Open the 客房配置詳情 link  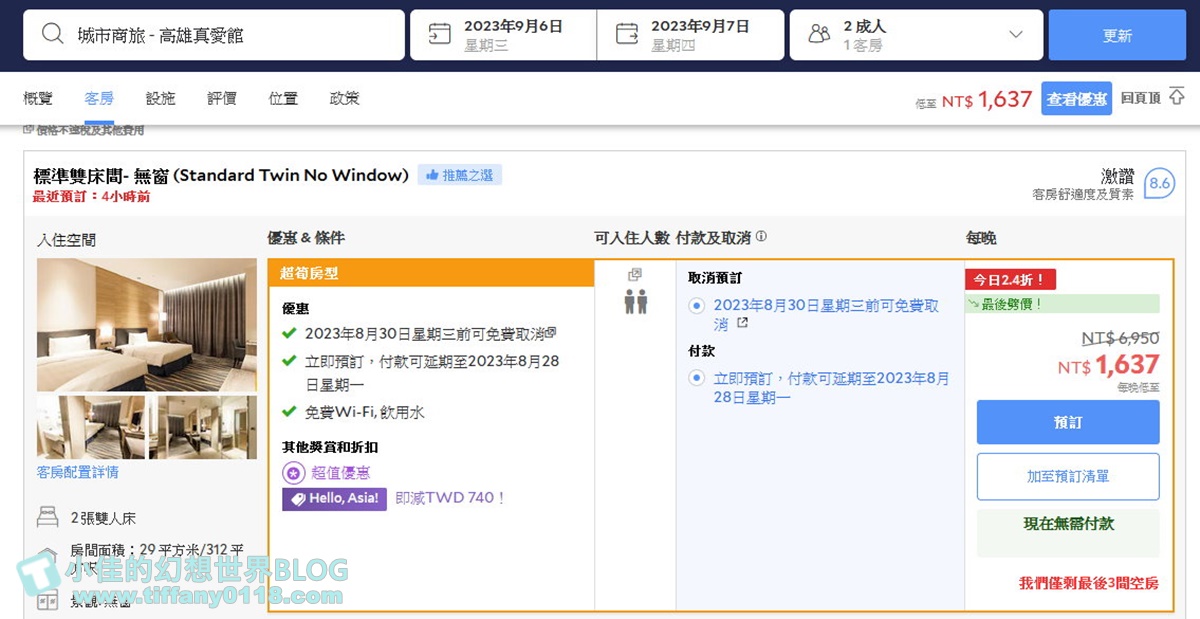coord(78,472)
